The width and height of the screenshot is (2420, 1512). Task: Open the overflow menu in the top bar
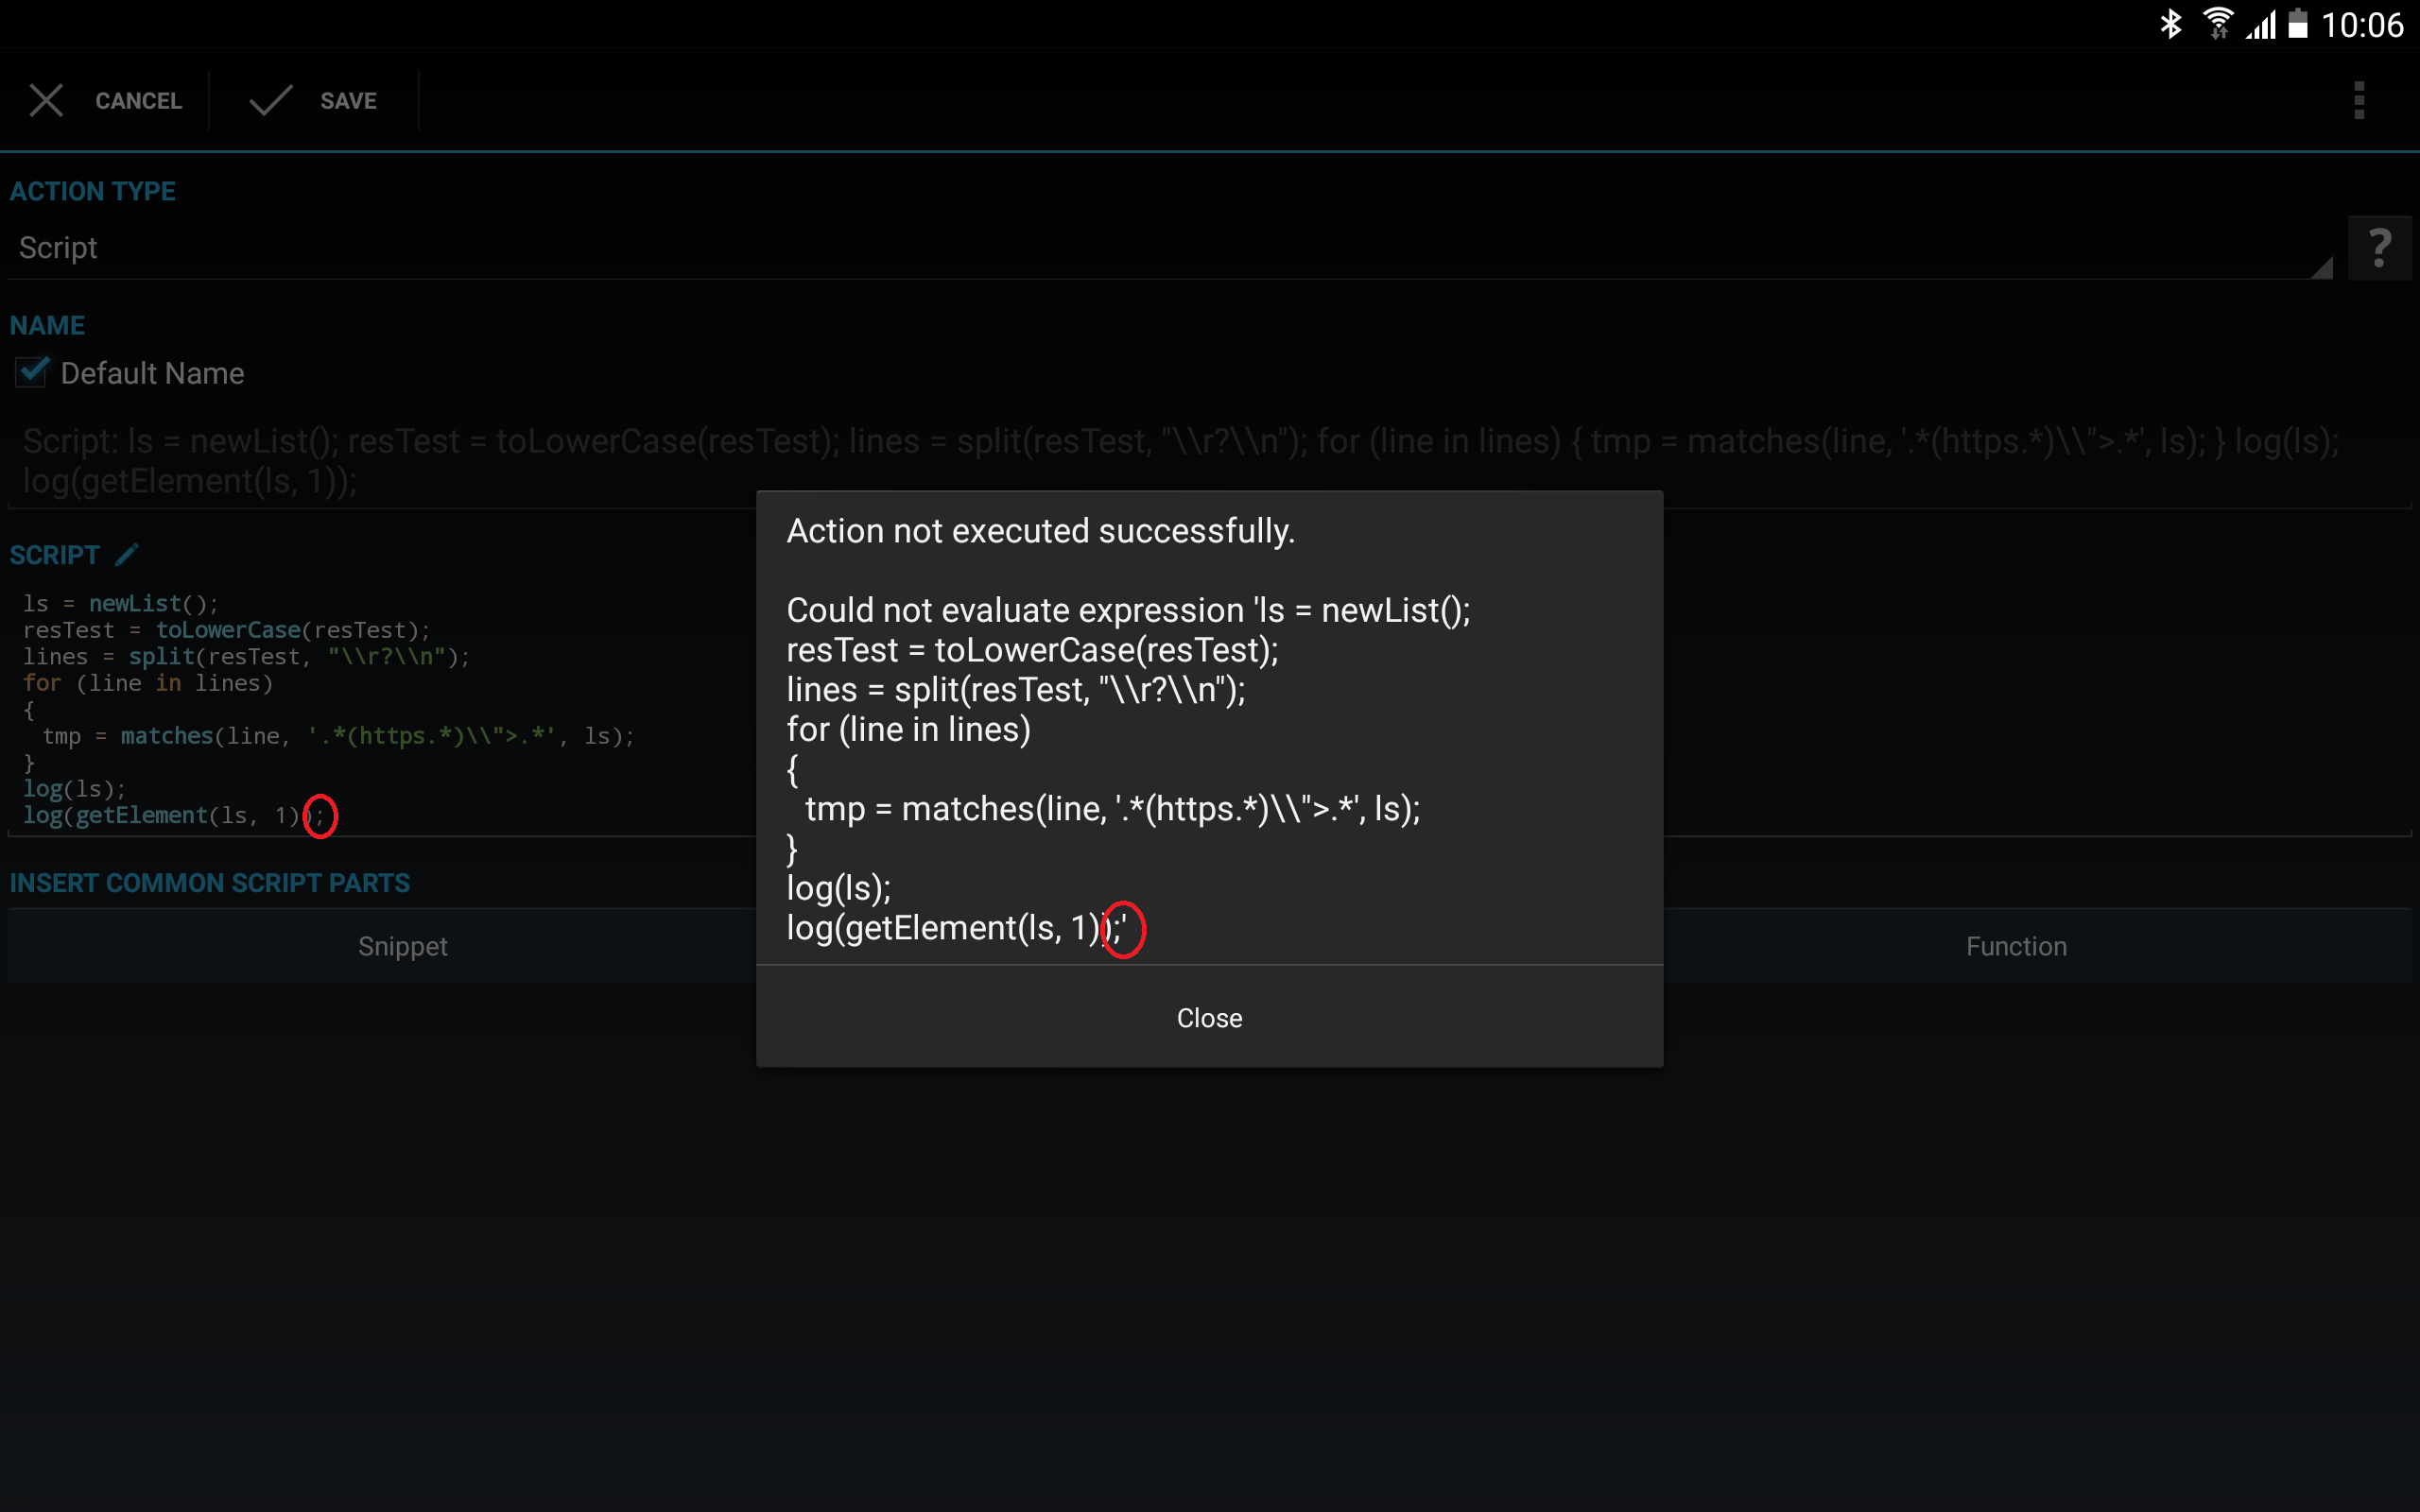(2360, 100)
